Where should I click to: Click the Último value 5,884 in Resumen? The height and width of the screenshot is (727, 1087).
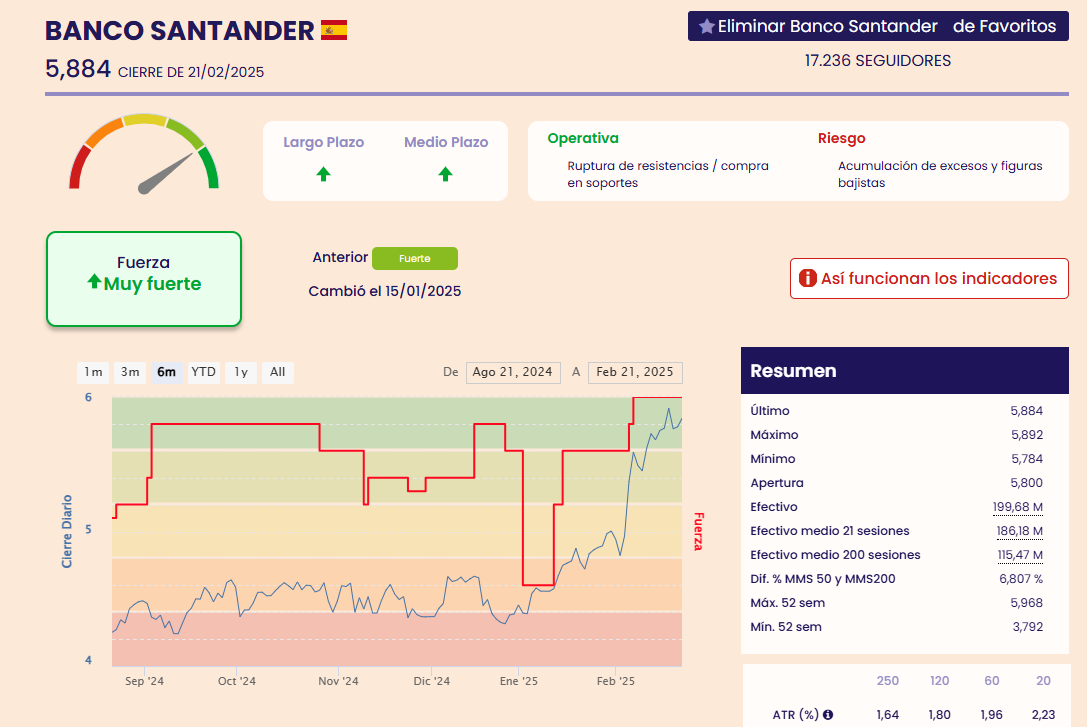coord(1027,411)
